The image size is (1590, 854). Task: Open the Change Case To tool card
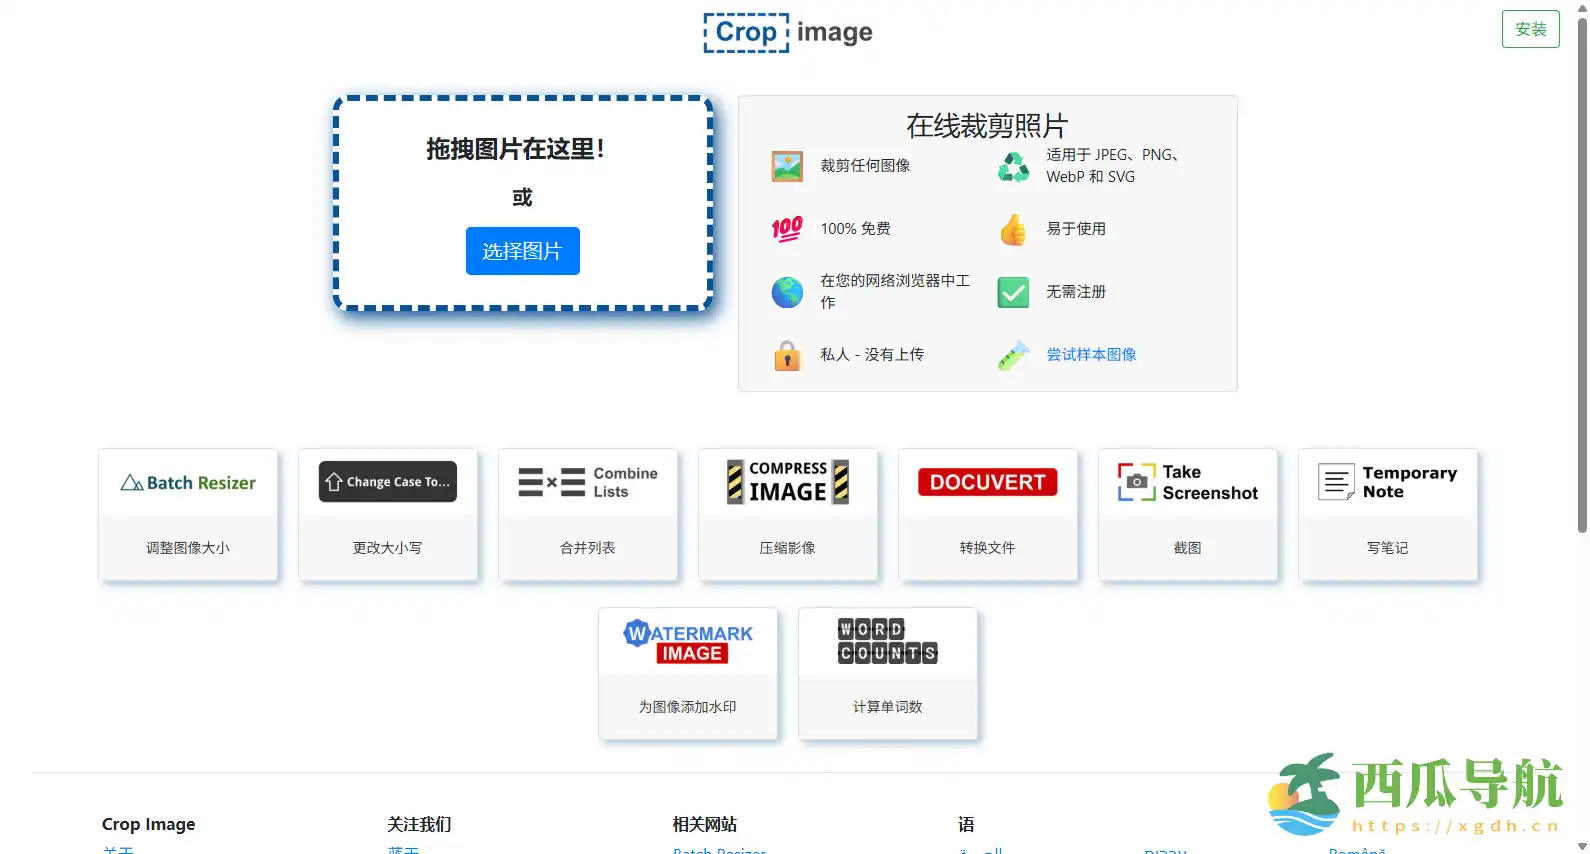tap(388, 514)
